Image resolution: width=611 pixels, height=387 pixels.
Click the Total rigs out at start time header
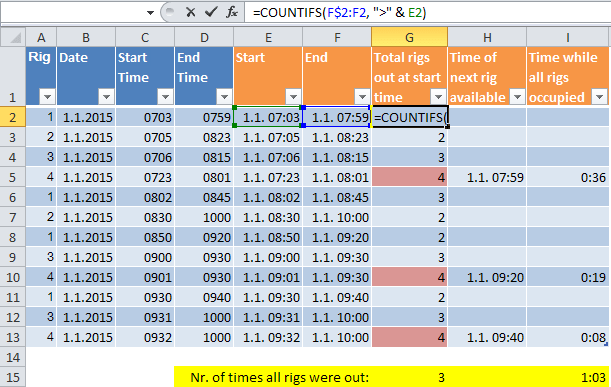coord(410,76)
